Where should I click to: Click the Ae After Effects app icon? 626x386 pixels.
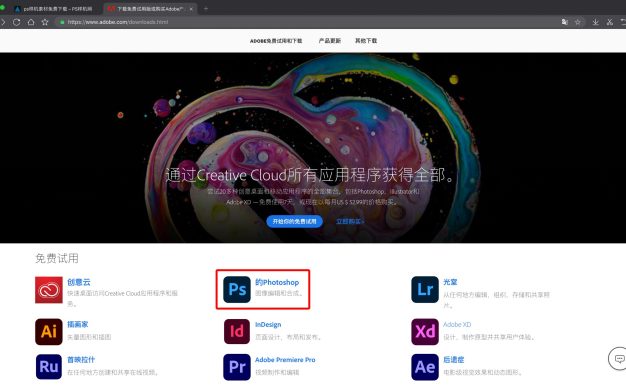point(425,367)
